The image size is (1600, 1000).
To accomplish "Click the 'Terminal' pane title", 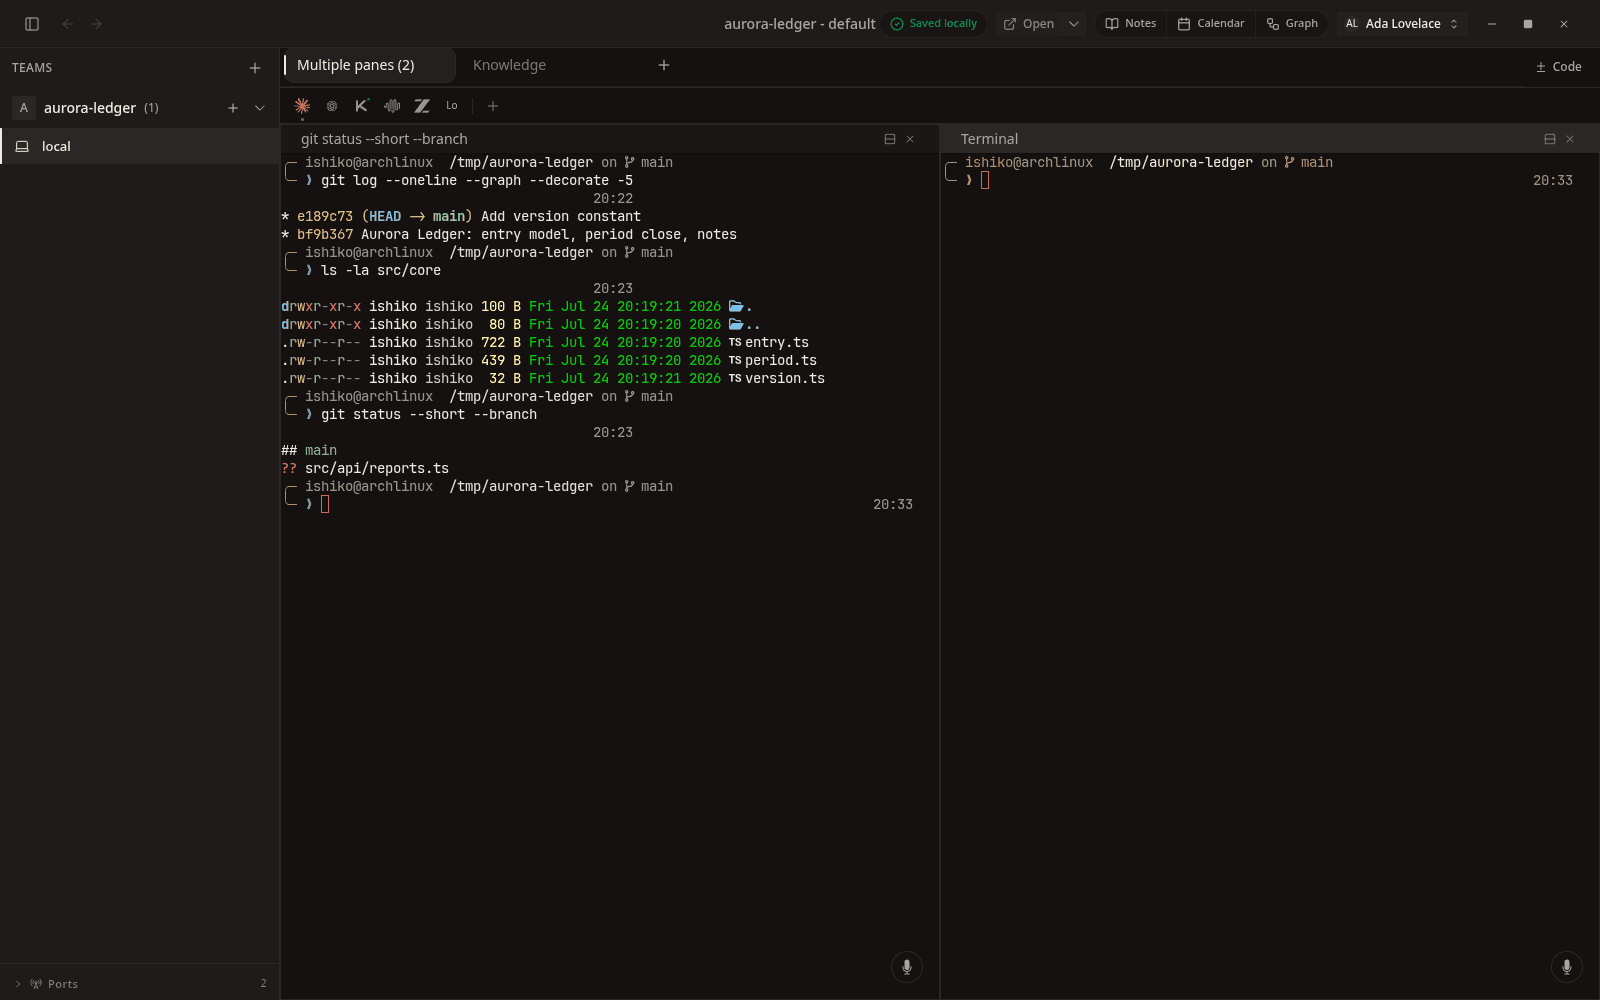I will (989, 139).
